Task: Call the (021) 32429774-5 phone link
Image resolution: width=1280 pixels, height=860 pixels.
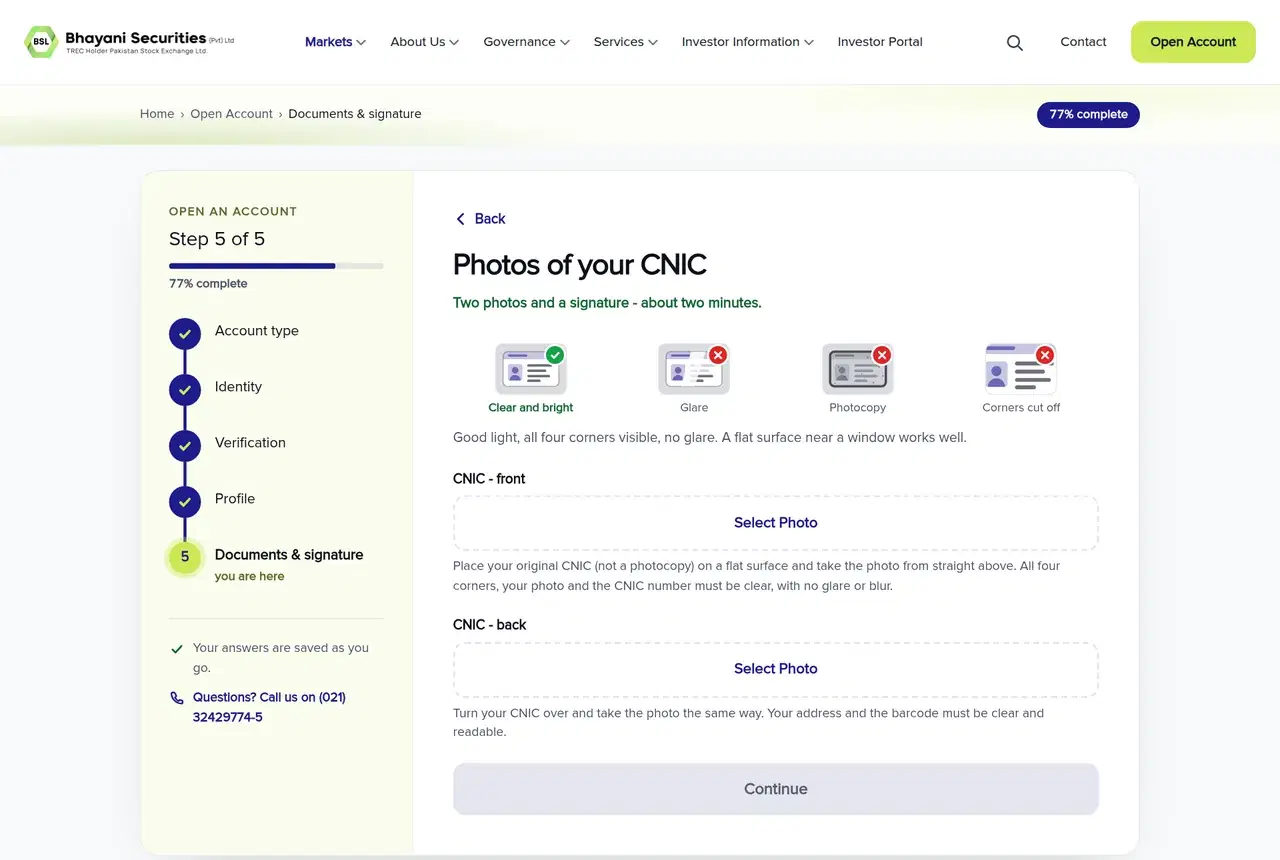Action: pyautogui.click(x=269, y=707)
